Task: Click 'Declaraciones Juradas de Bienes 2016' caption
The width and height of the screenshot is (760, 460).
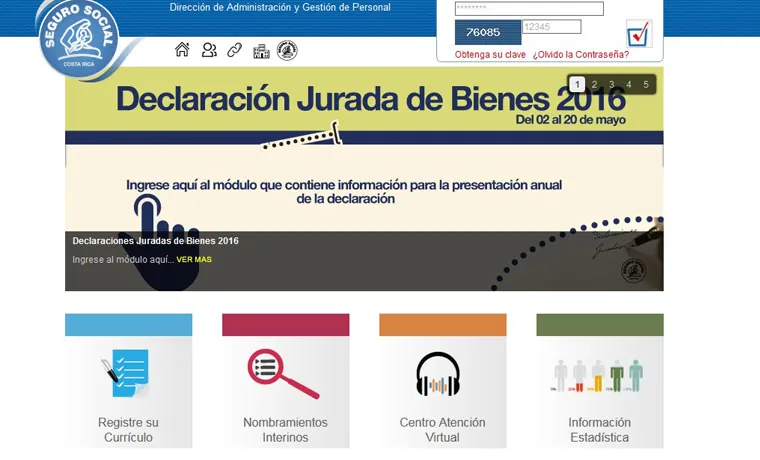Action: tap(156, 241)
